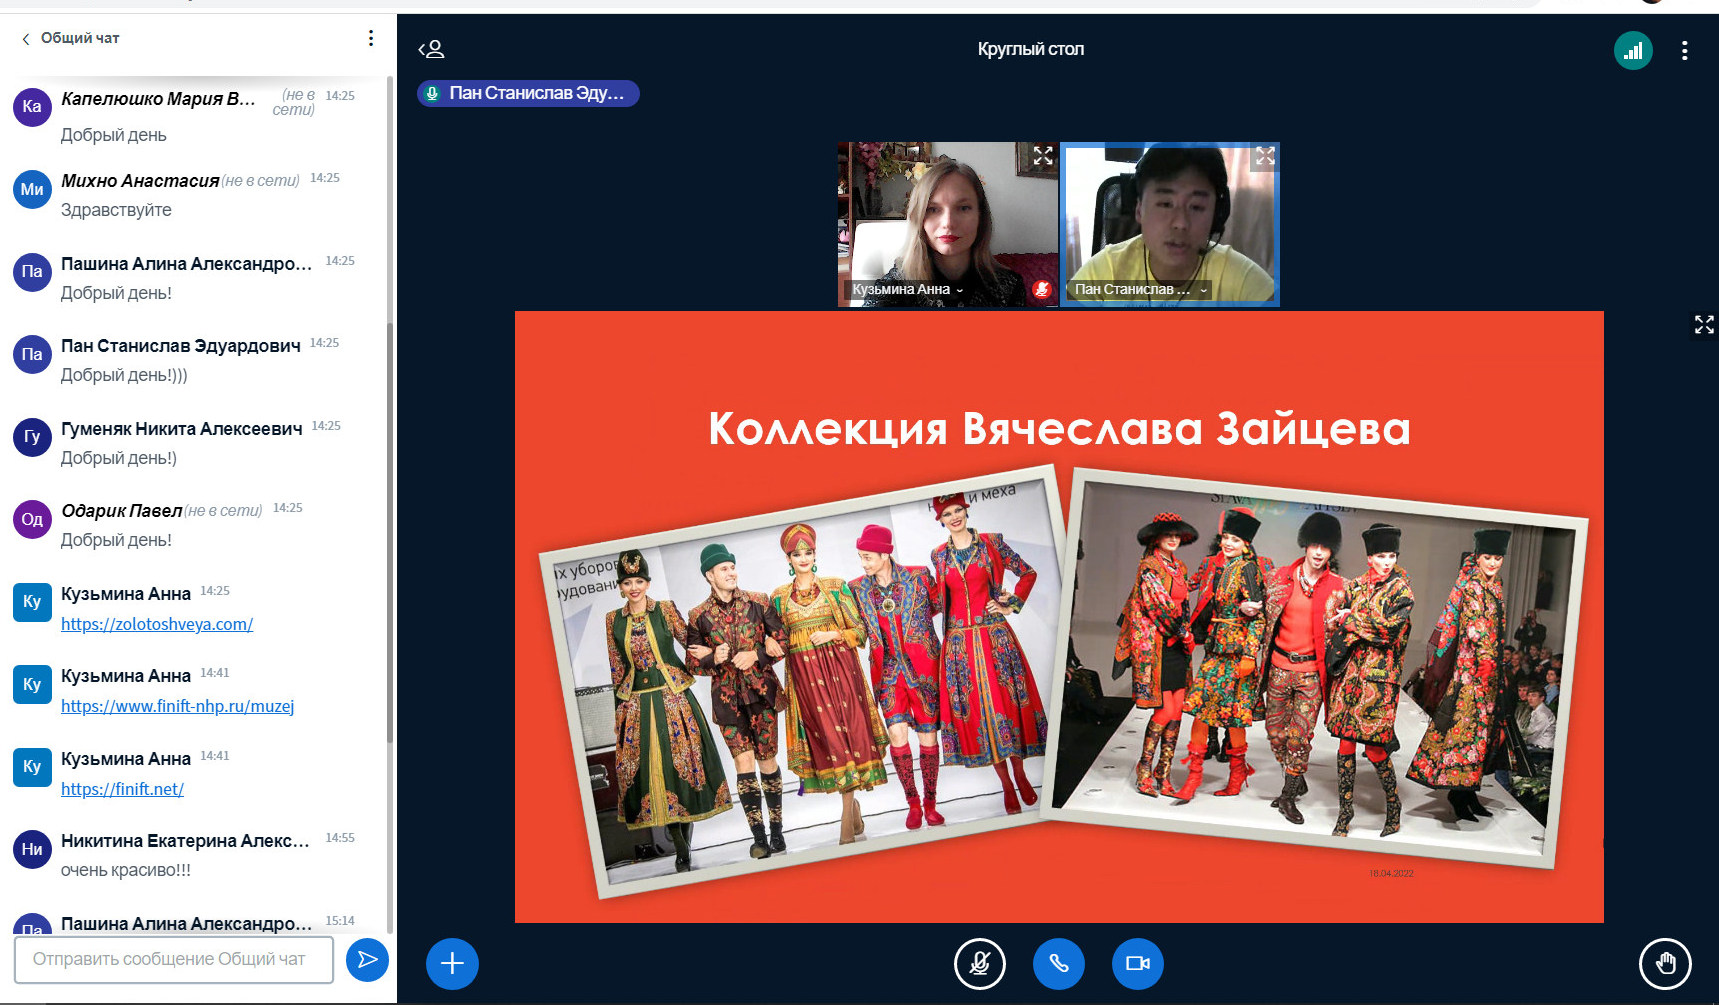
Task: Toggle webcam sharing
Action: point(1138,963)
